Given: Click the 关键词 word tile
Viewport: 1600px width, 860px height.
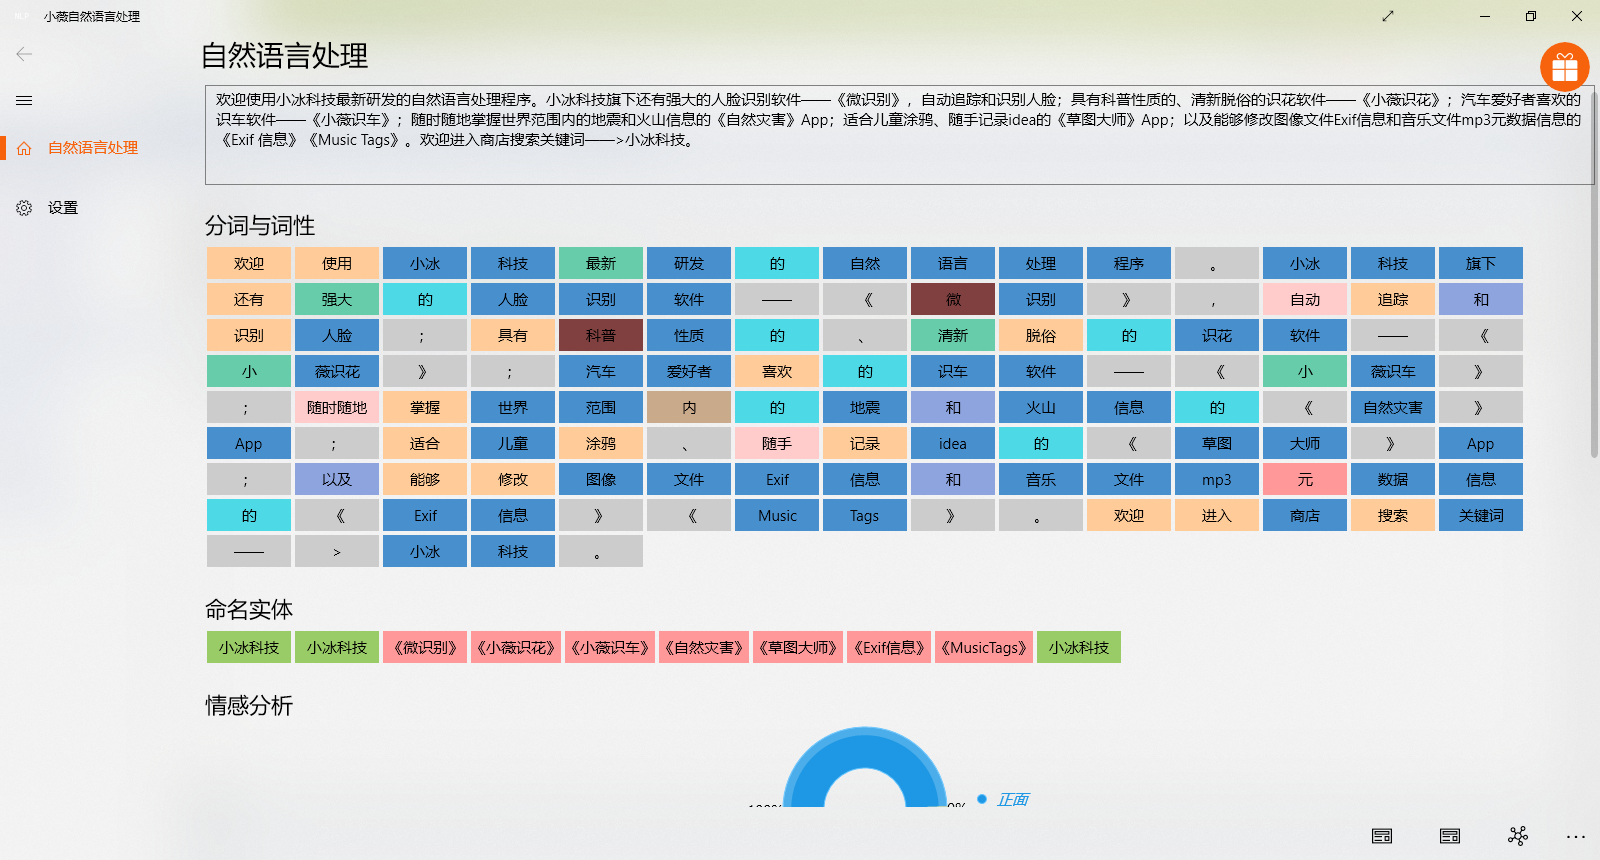Looking at the screenshot, I should click(x=1481, y=515).
